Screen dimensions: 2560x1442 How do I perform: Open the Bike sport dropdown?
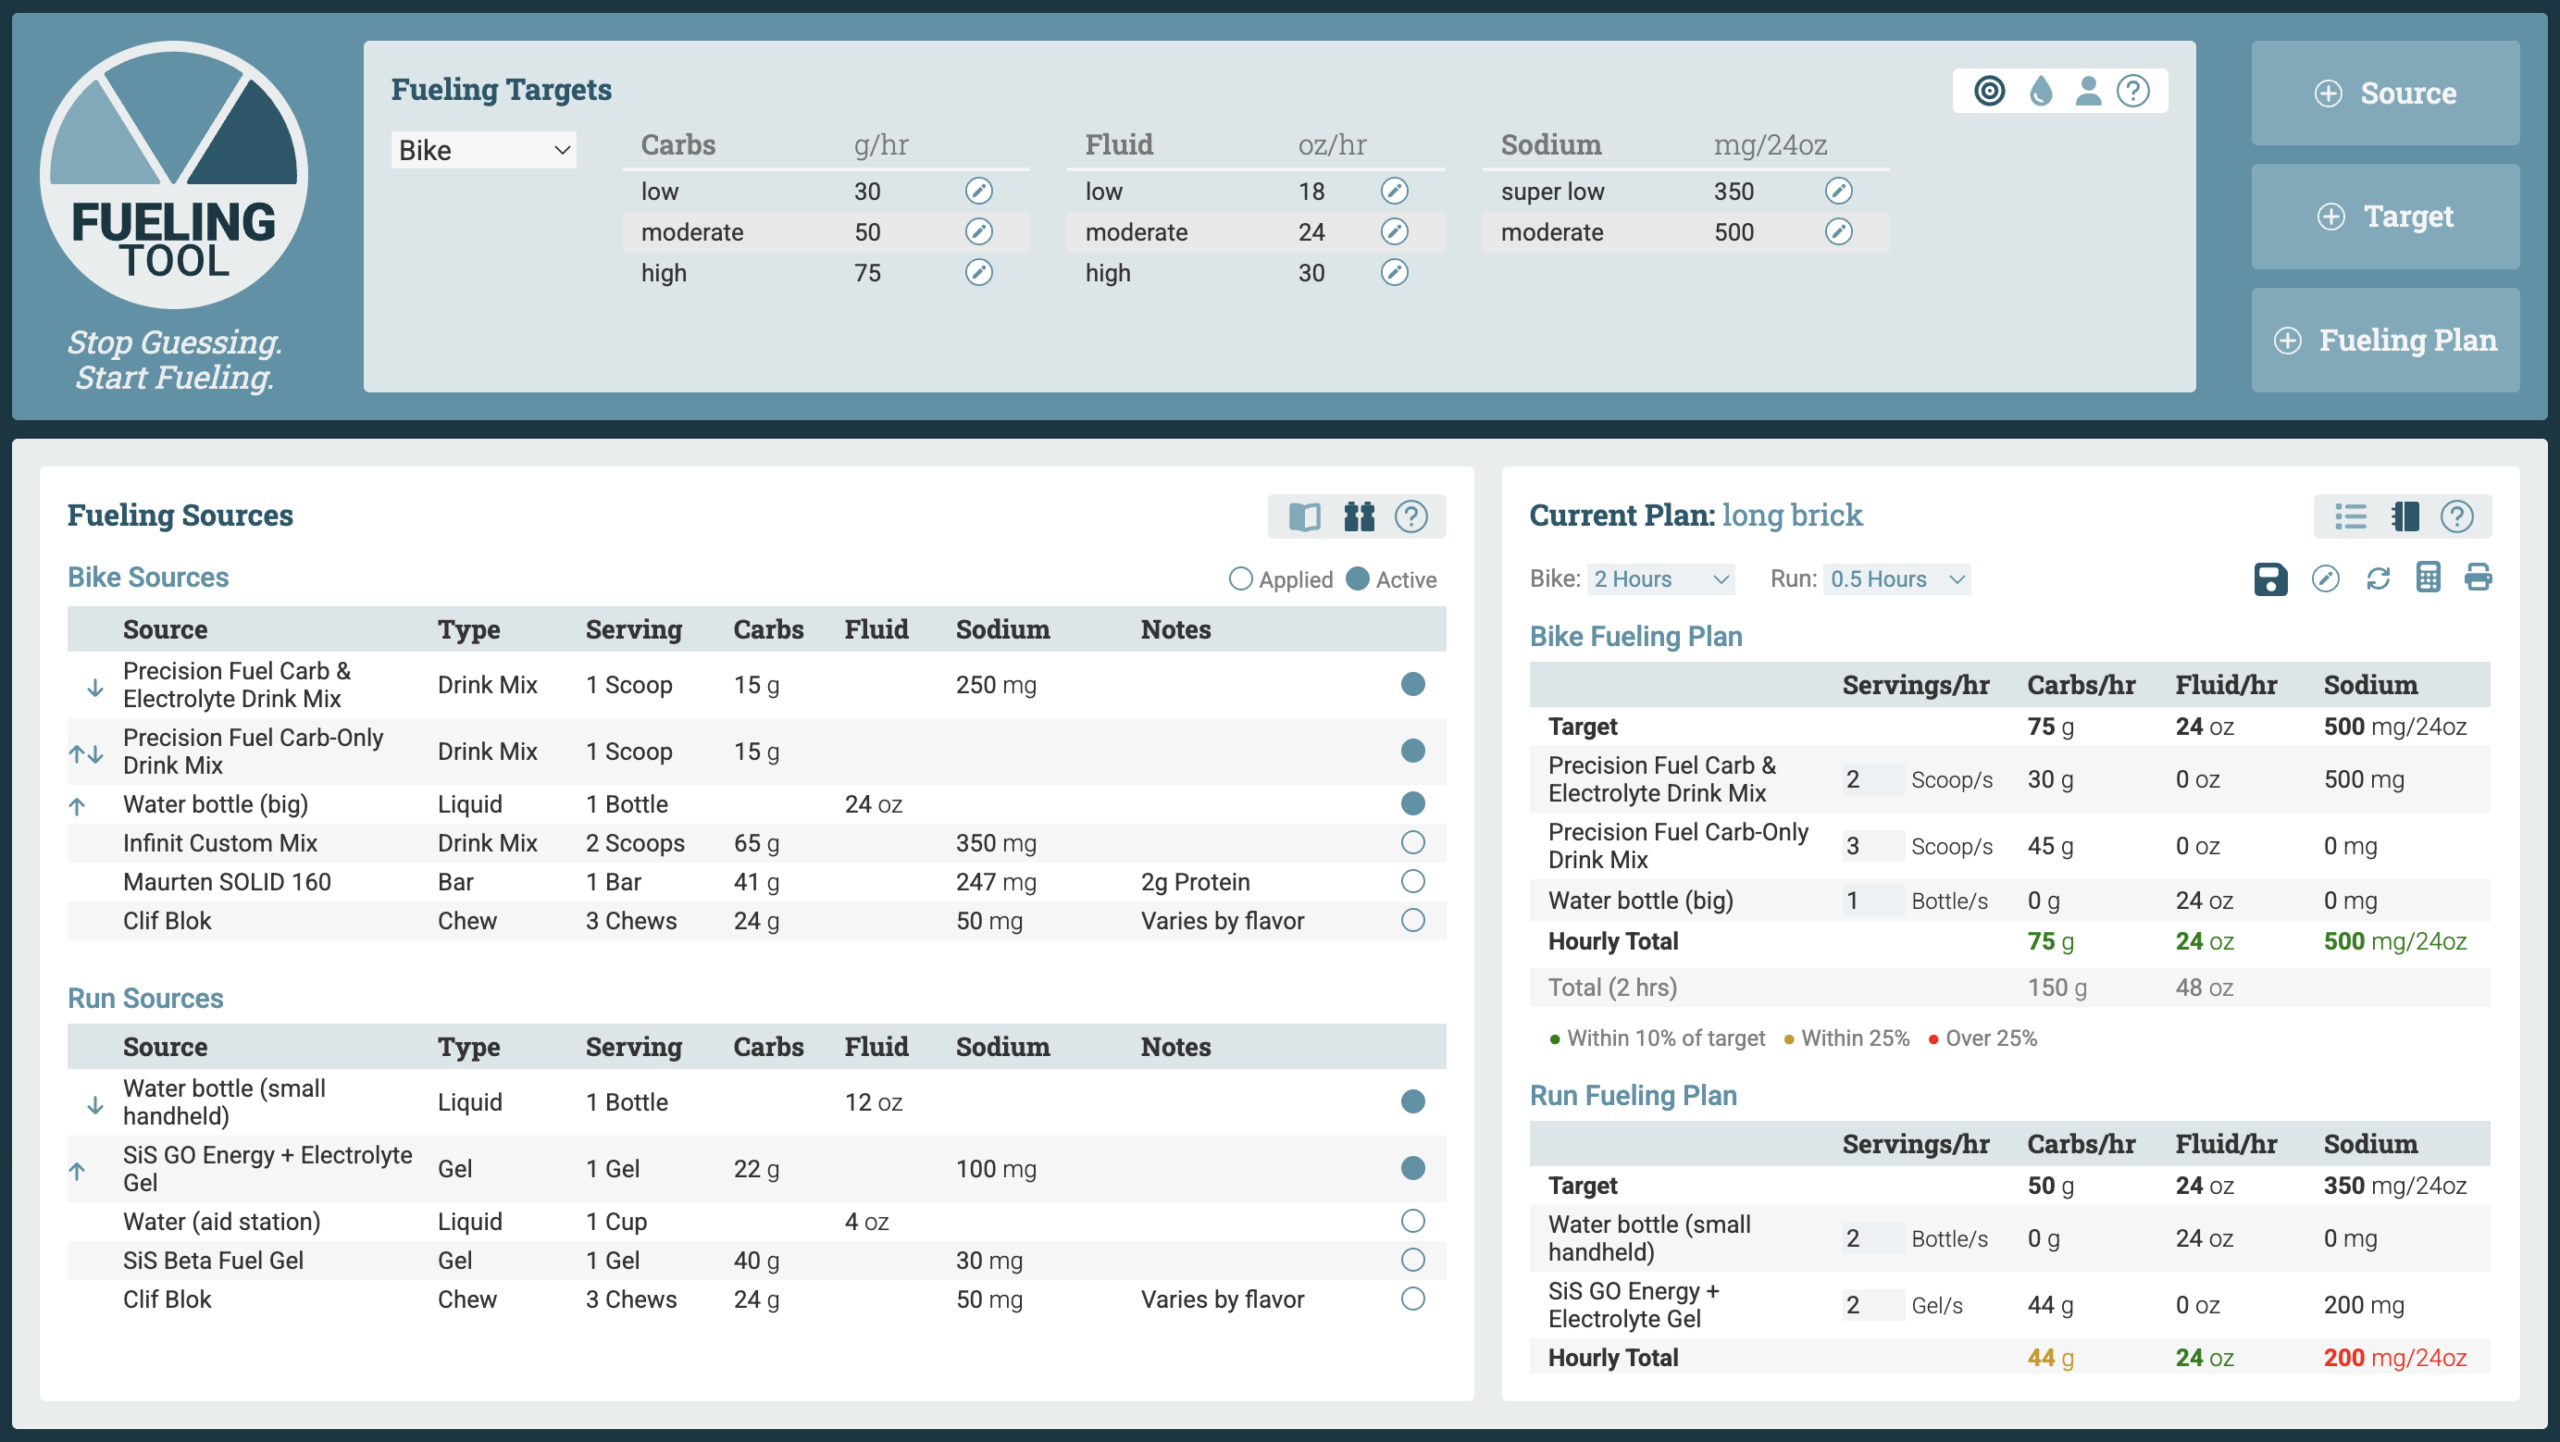(x=483, y=150)
